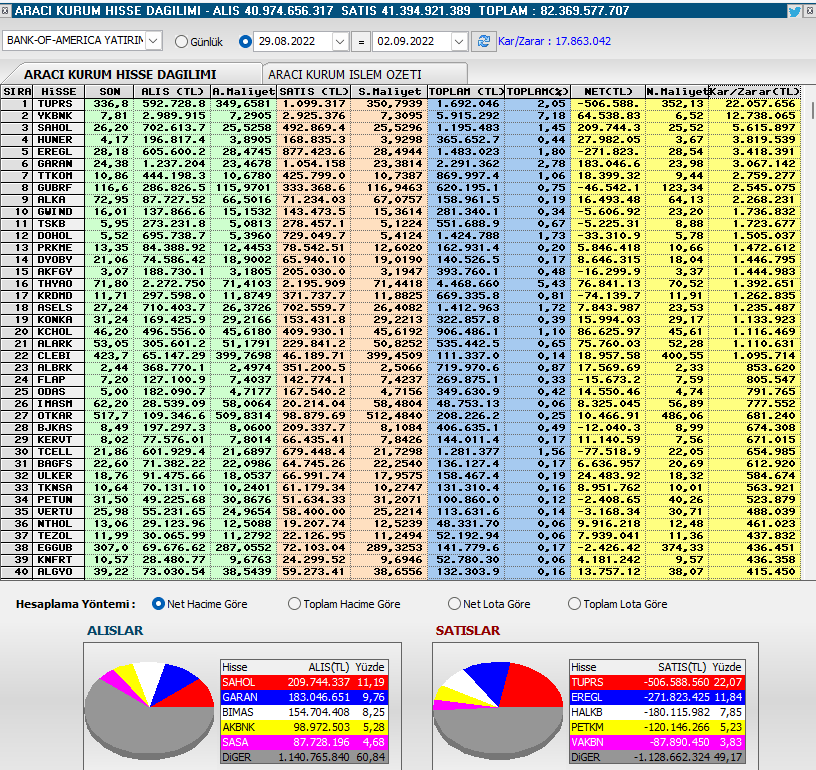Select the GUBRF cell in table row 8
The height and width of the screenshot is (770, 816).
59,188
